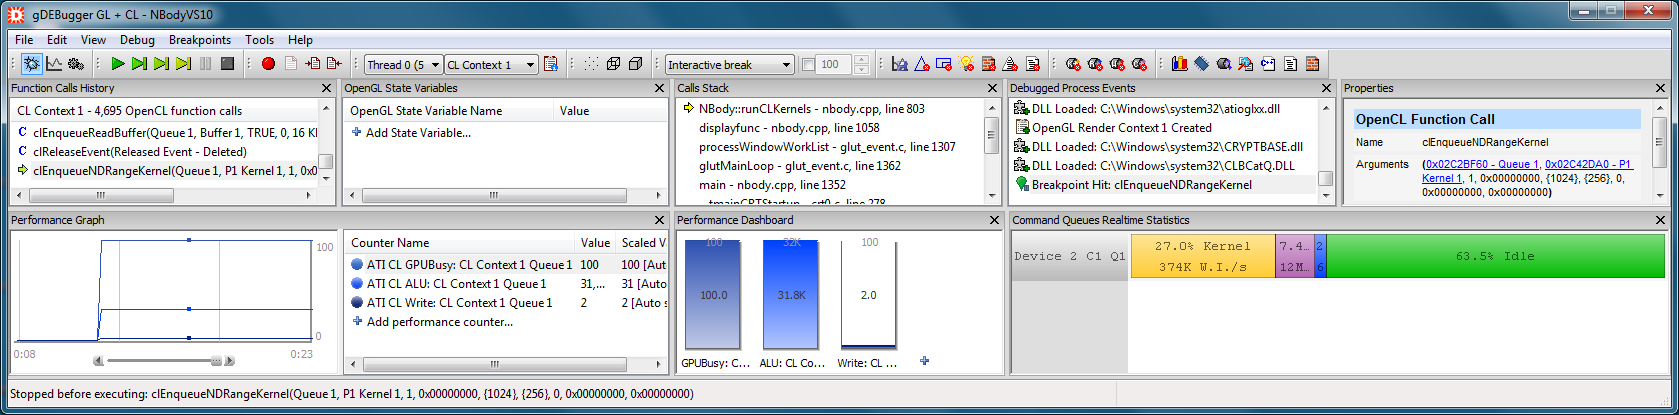Click the wireframe cube raster mode icon

[x=613, y=64]
